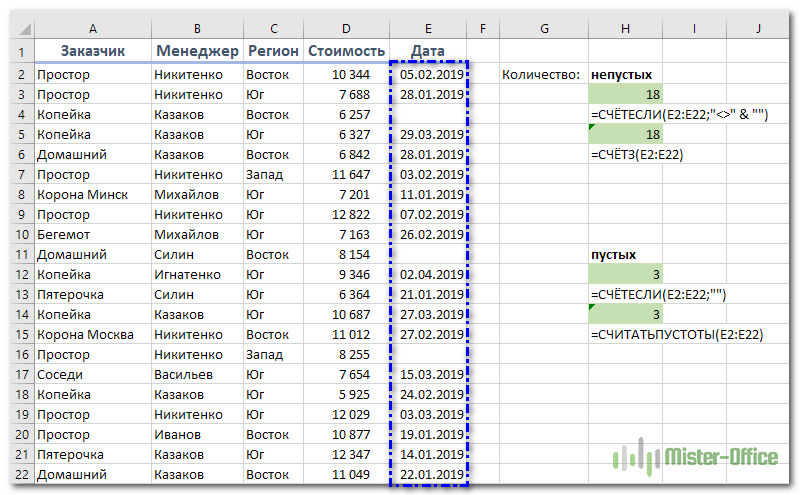Screen dimensions: 800x495
Task: Select column H header
Action: point(626,29)
